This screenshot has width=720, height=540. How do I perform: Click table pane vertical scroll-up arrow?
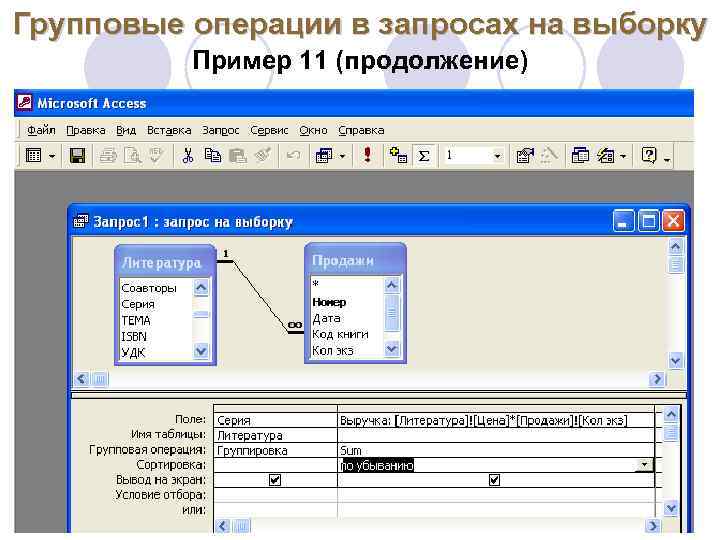(675, 247)
